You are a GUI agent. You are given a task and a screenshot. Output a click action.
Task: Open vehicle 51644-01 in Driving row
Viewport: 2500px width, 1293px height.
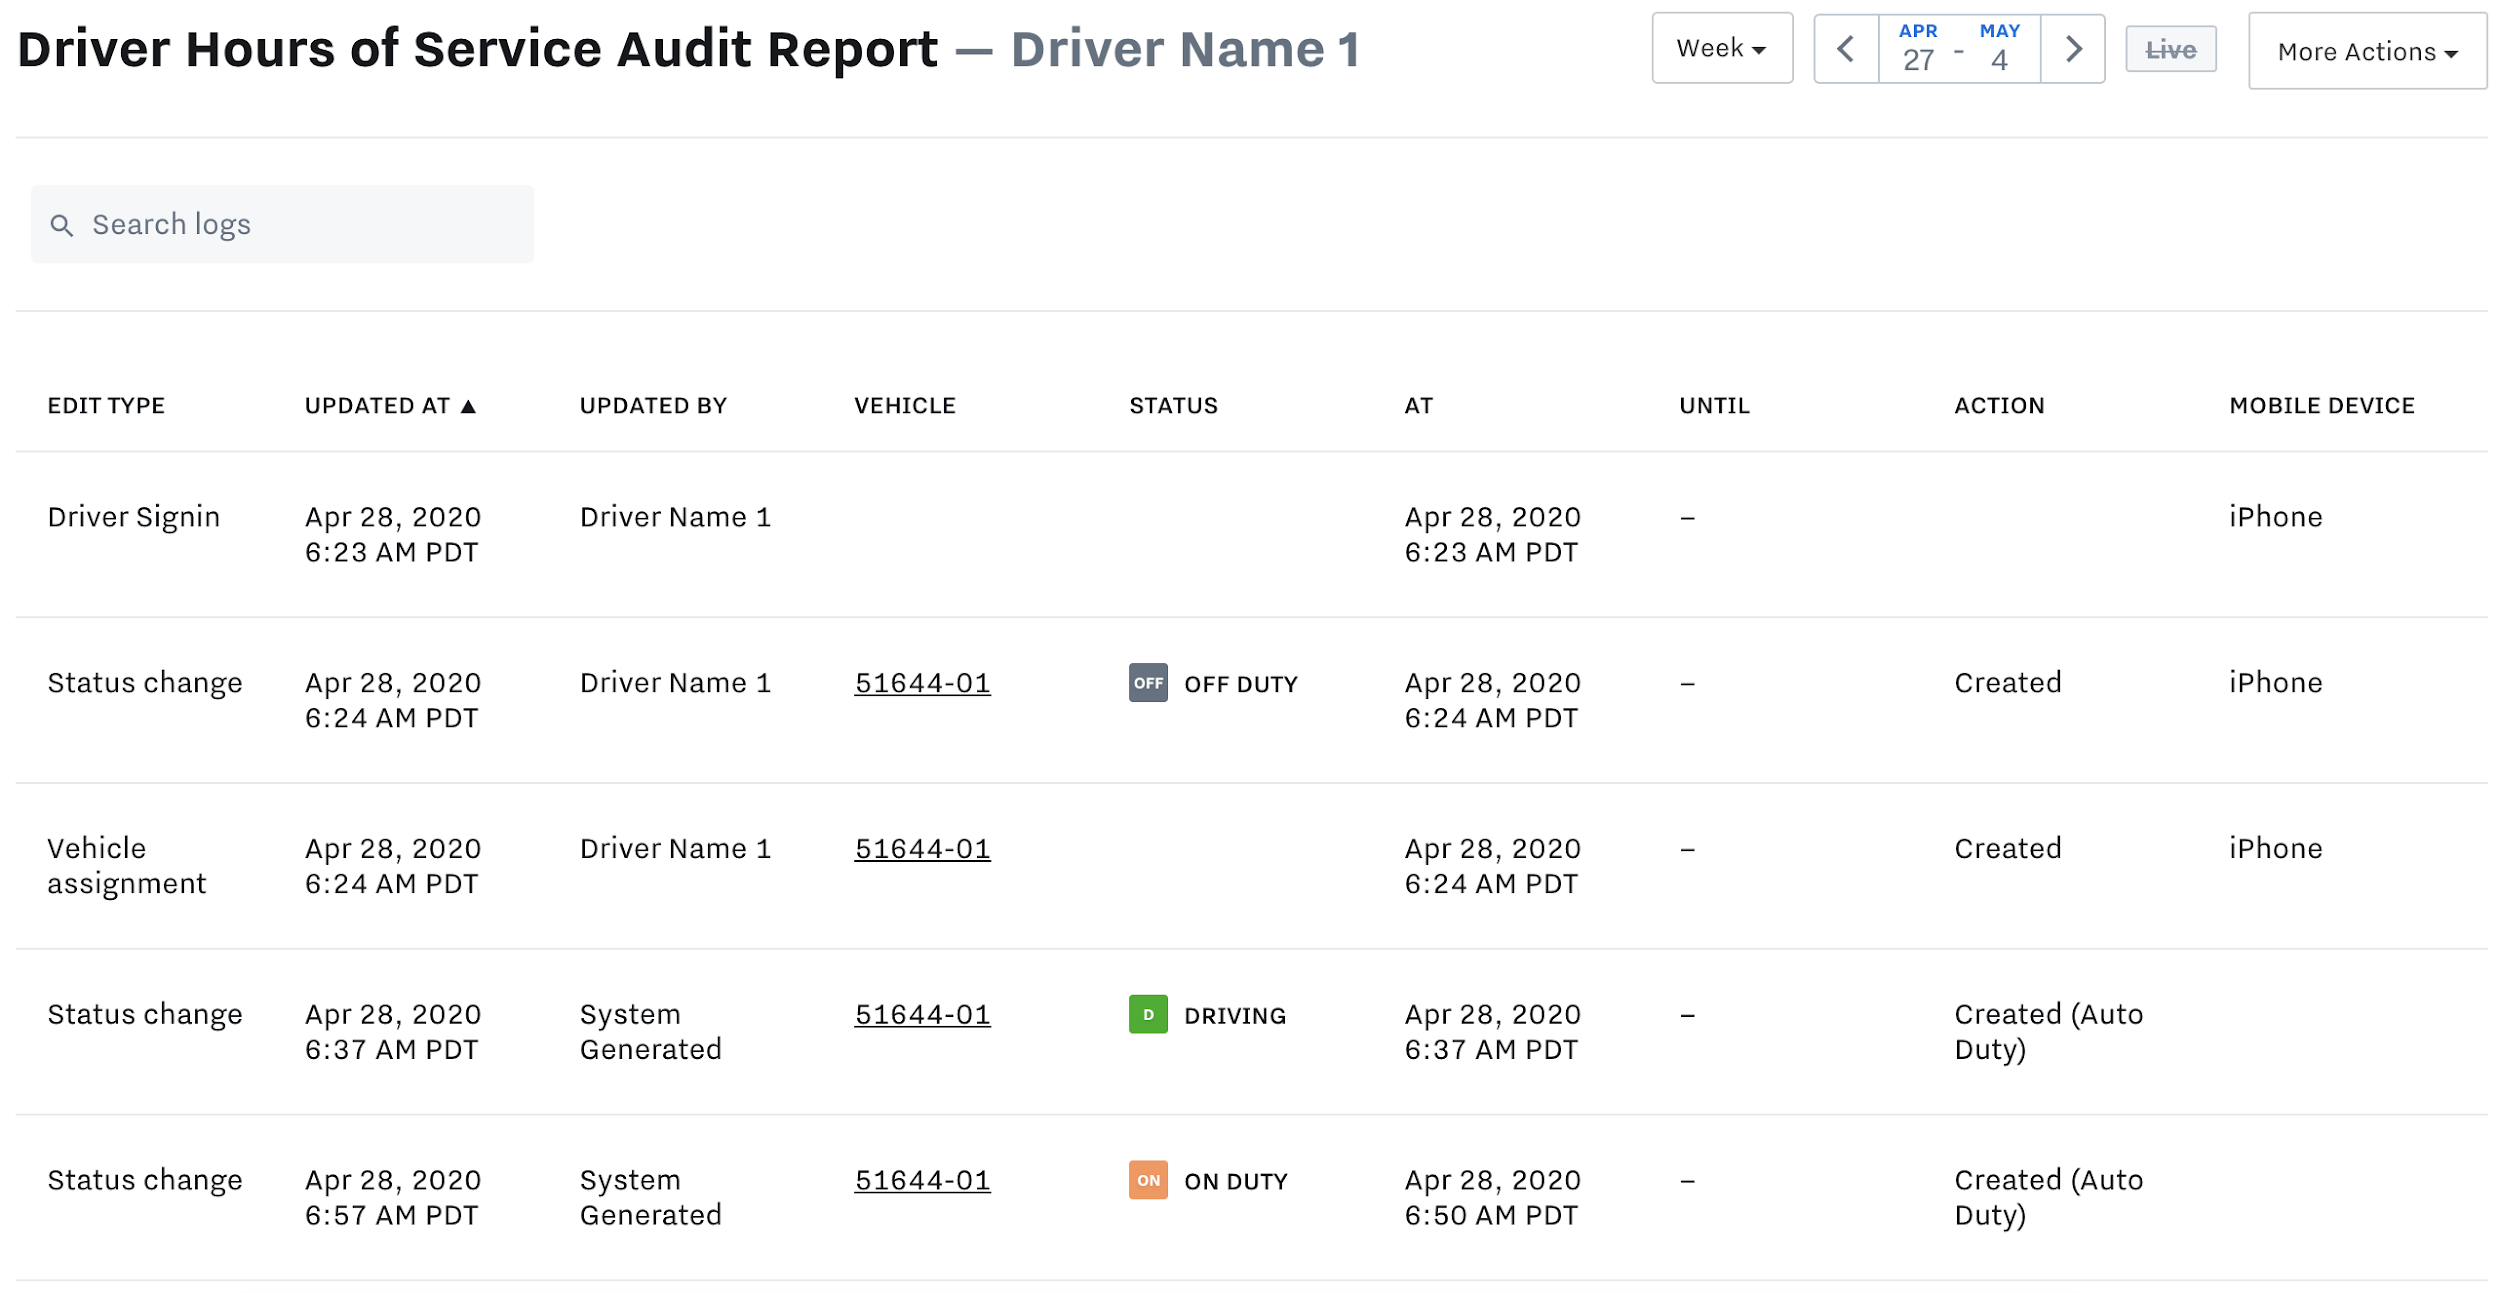coord(921,1014)
